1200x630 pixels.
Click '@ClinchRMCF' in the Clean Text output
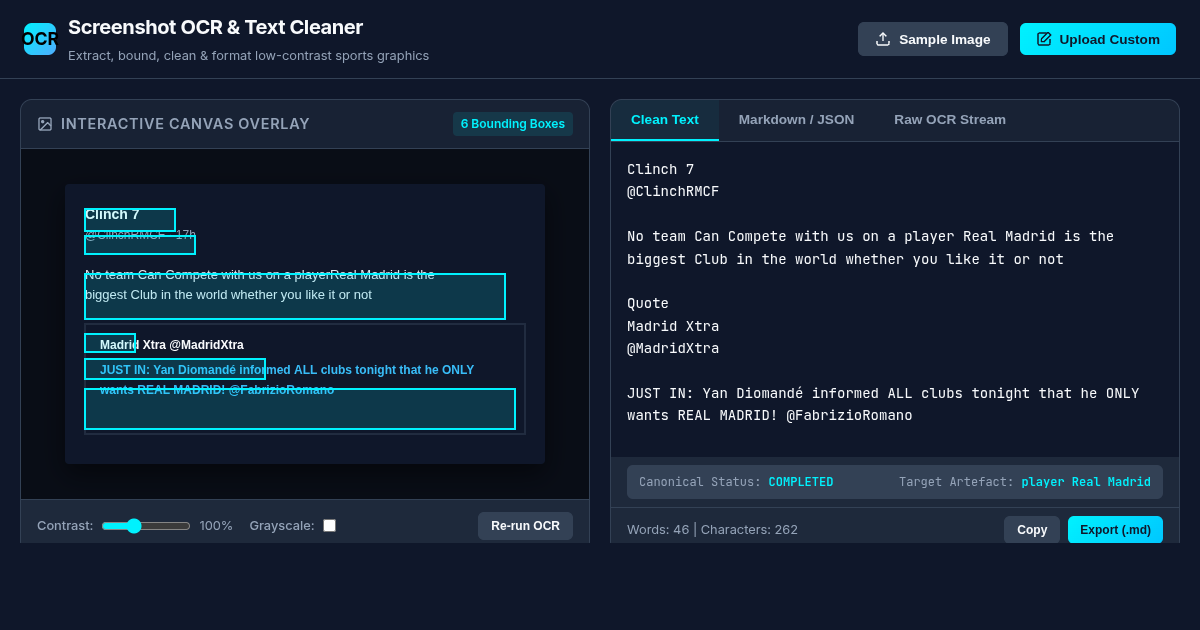click(673, 192)
